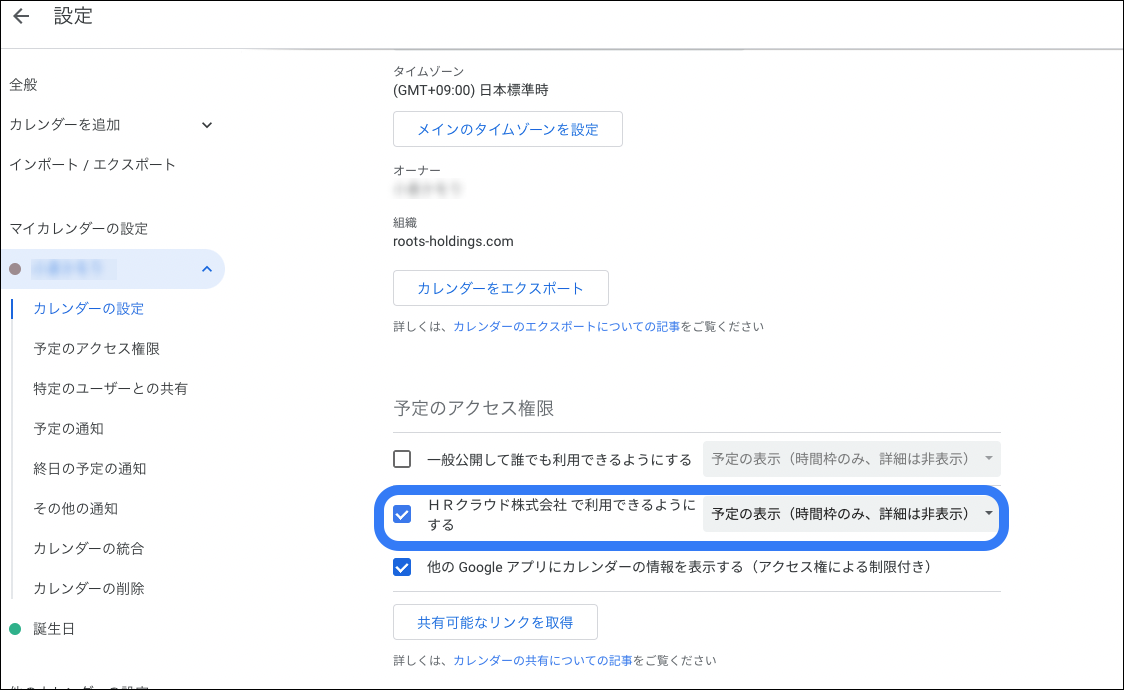Open 予定のアクセス権限 from the sidebar
Image resolution: width=1124 pixels, height=690 pixels.
[98, 348]
